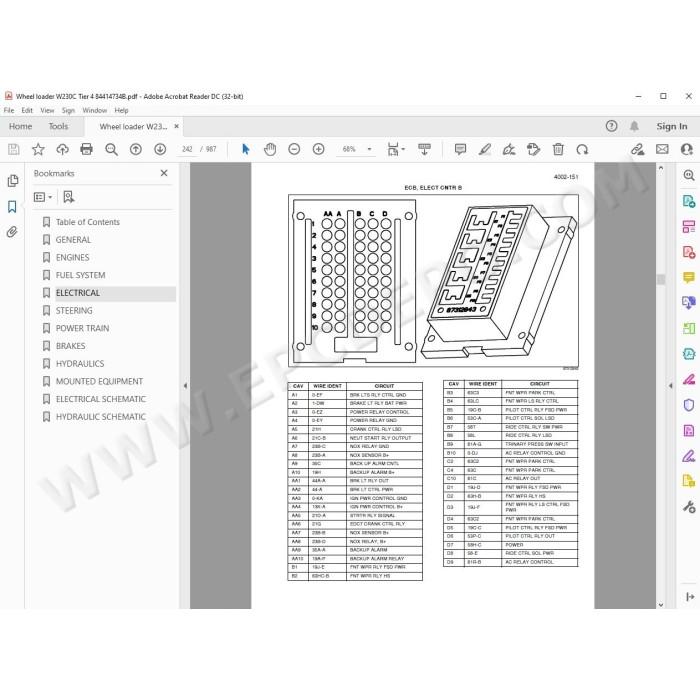700x700 pixels.
Task: Print the document with printer icon
Action: [x=87, y=149]
